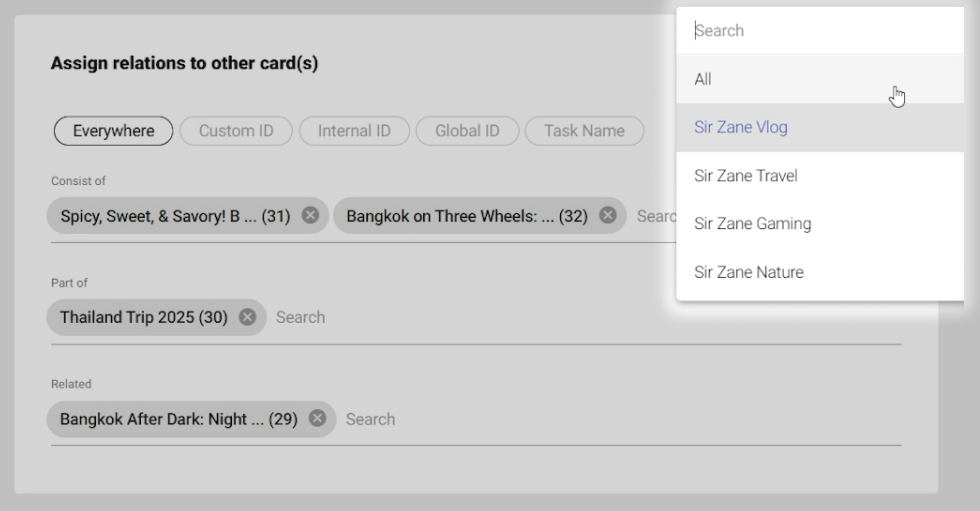Choose Sir Zane Travel option
The image size is (980, 511).
[x=746, y=176]
